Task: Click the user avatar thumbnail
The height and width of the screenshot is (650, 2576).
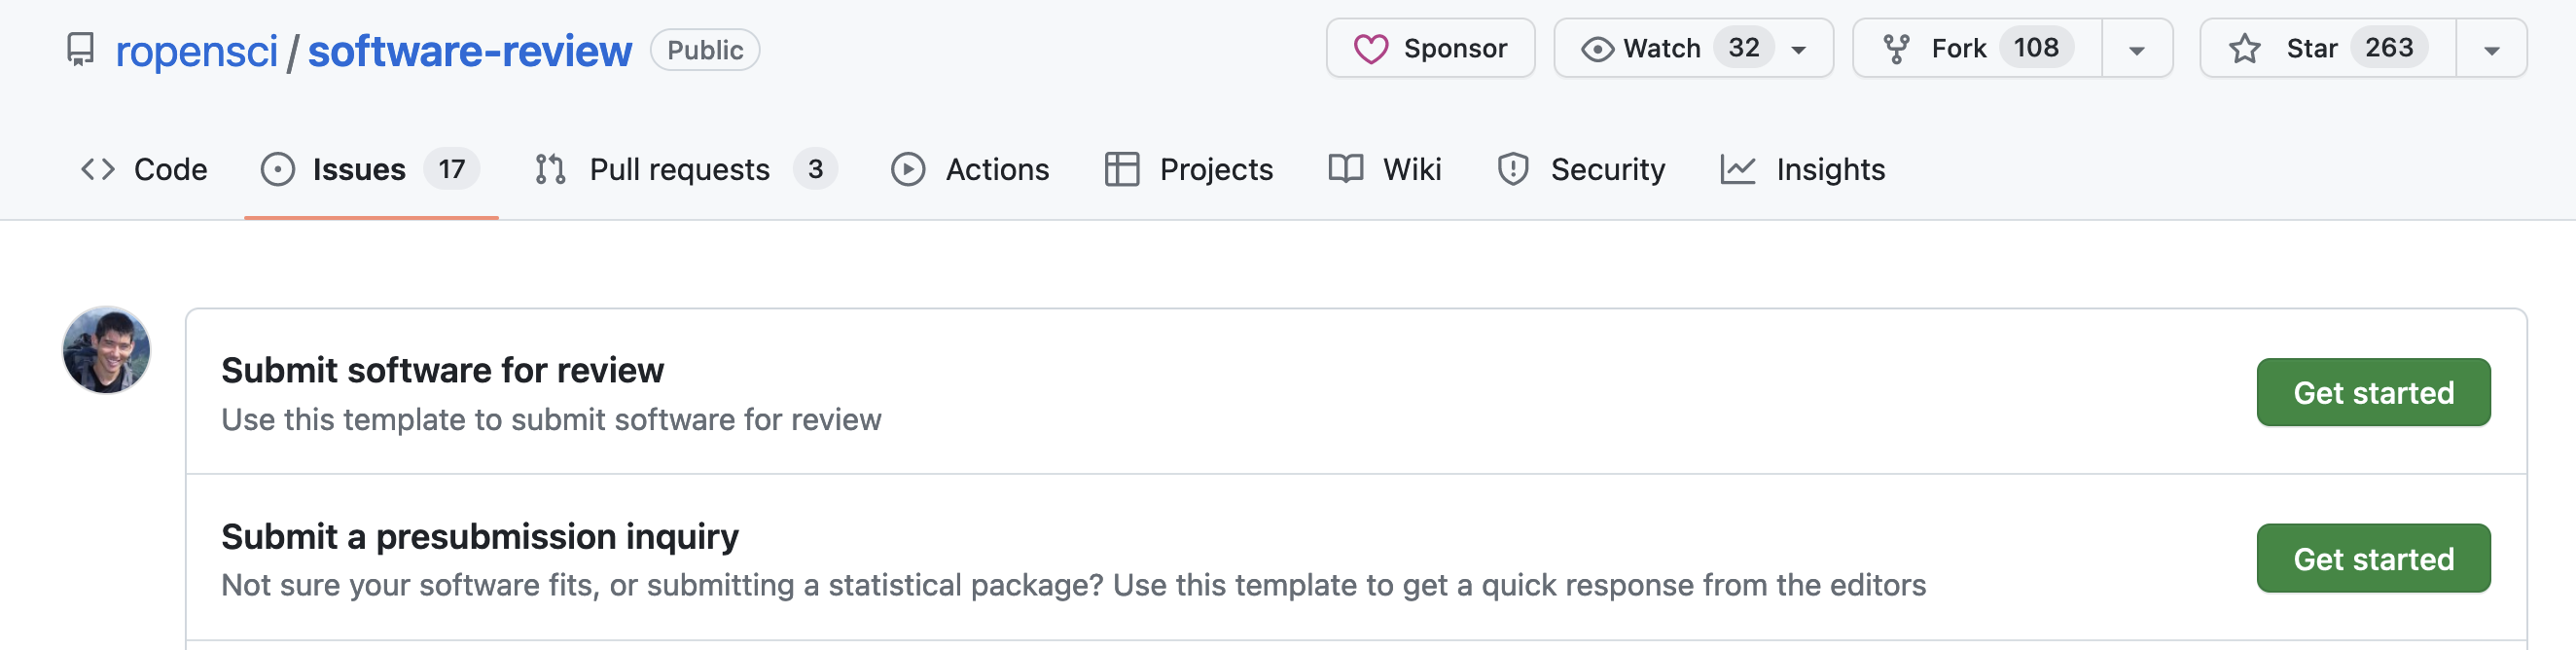Action: pos(106,350)
